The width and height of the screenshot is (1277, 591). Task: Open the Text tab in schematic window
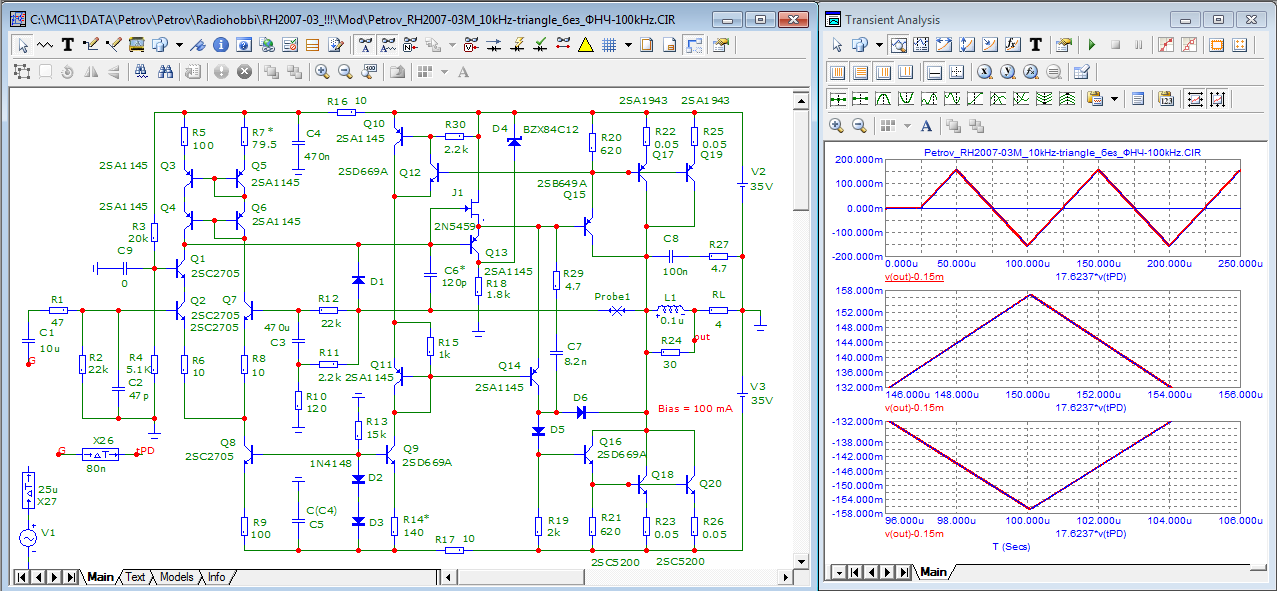point(135,577)
